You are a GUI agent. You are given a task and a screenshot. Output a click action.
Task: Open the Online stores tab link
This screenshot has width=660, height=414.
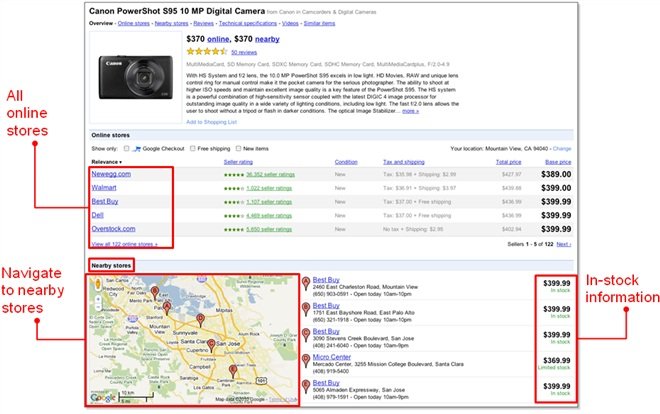pos(133,23)
